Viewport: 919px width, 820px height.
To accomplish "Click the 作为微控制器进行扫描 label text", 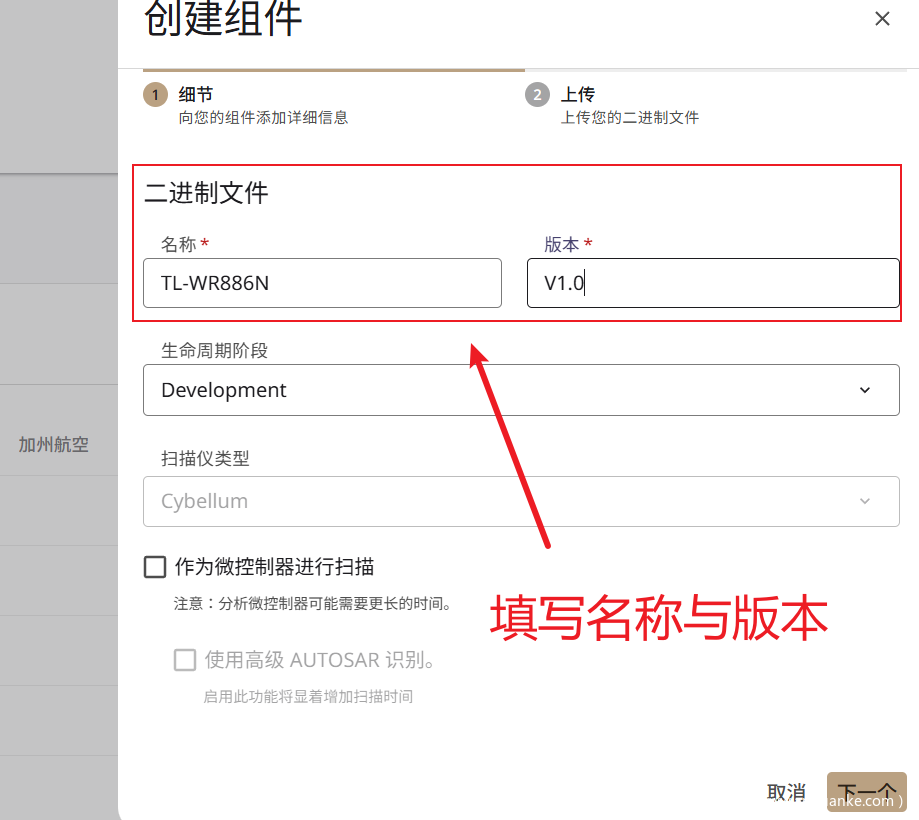I will (x=274, y=568).
